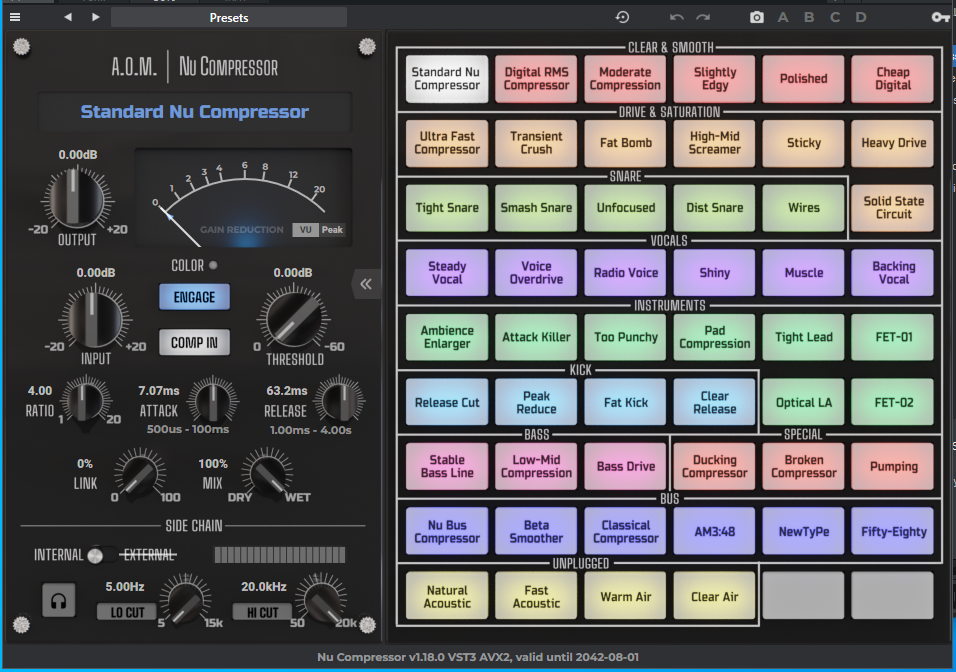Click the undo arrow icon
Image resolution: width=956 pixels, height=672 pixels.
coord(676,17)
